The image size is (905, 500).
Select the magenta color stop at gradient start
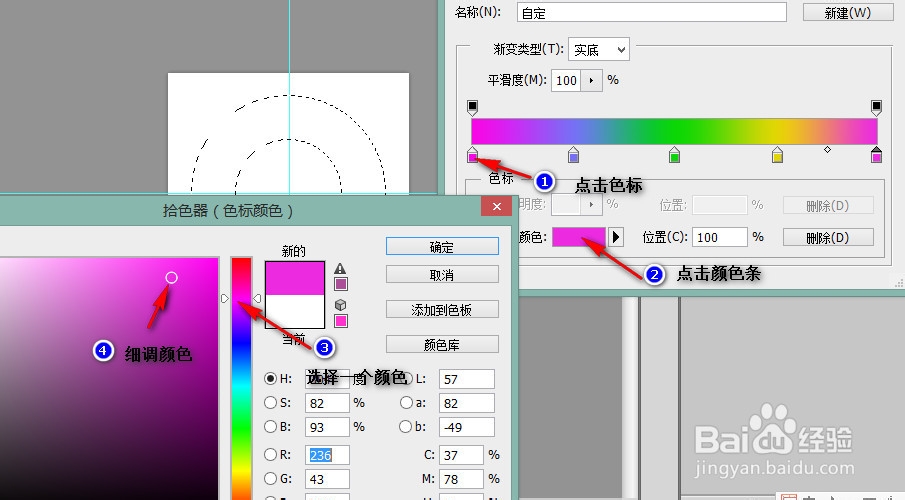473,155
